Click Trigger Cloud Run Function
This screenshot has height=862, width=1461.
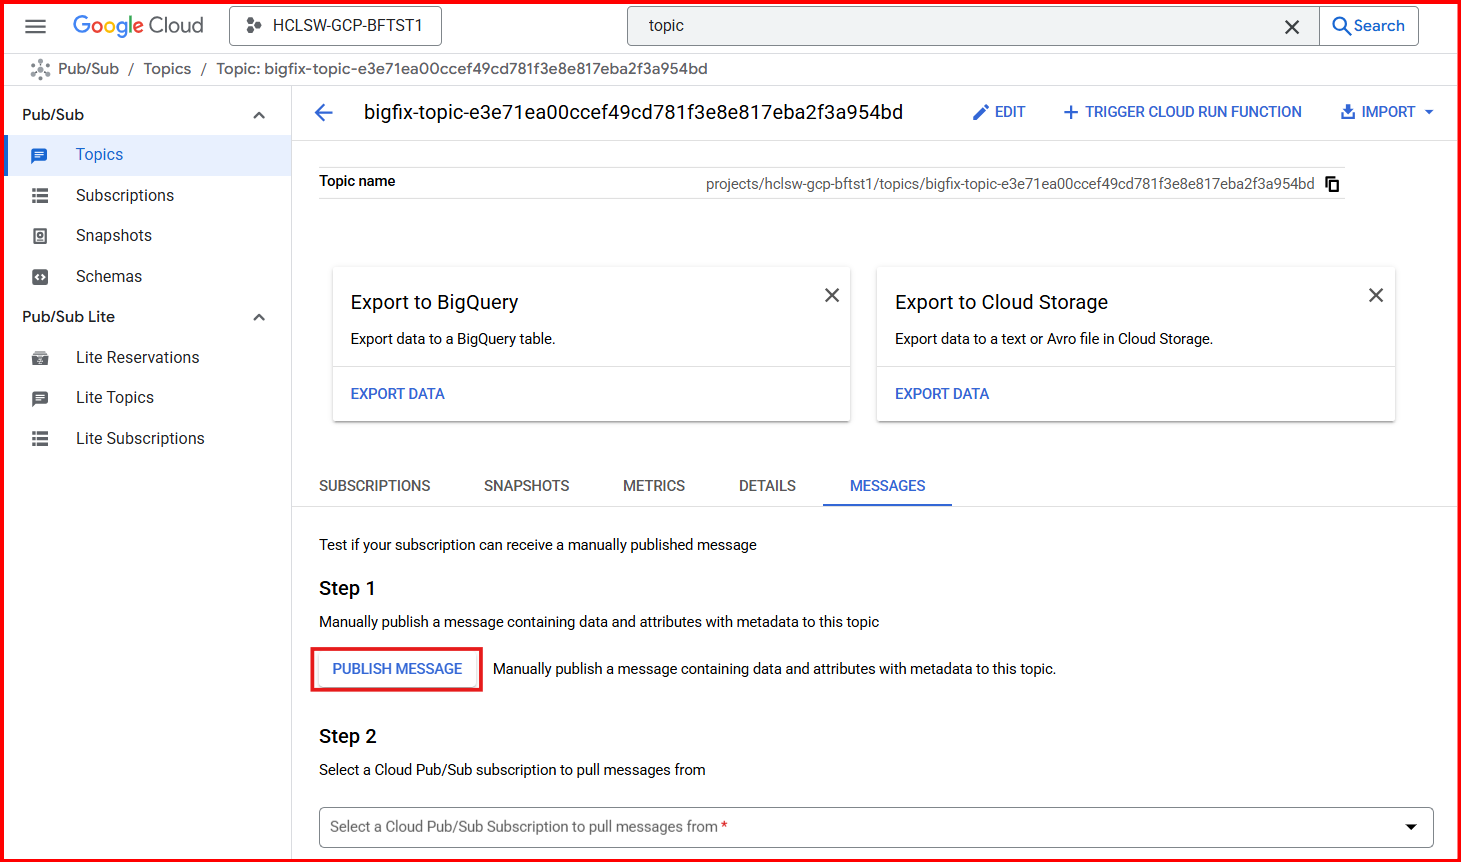(1182, 112)
